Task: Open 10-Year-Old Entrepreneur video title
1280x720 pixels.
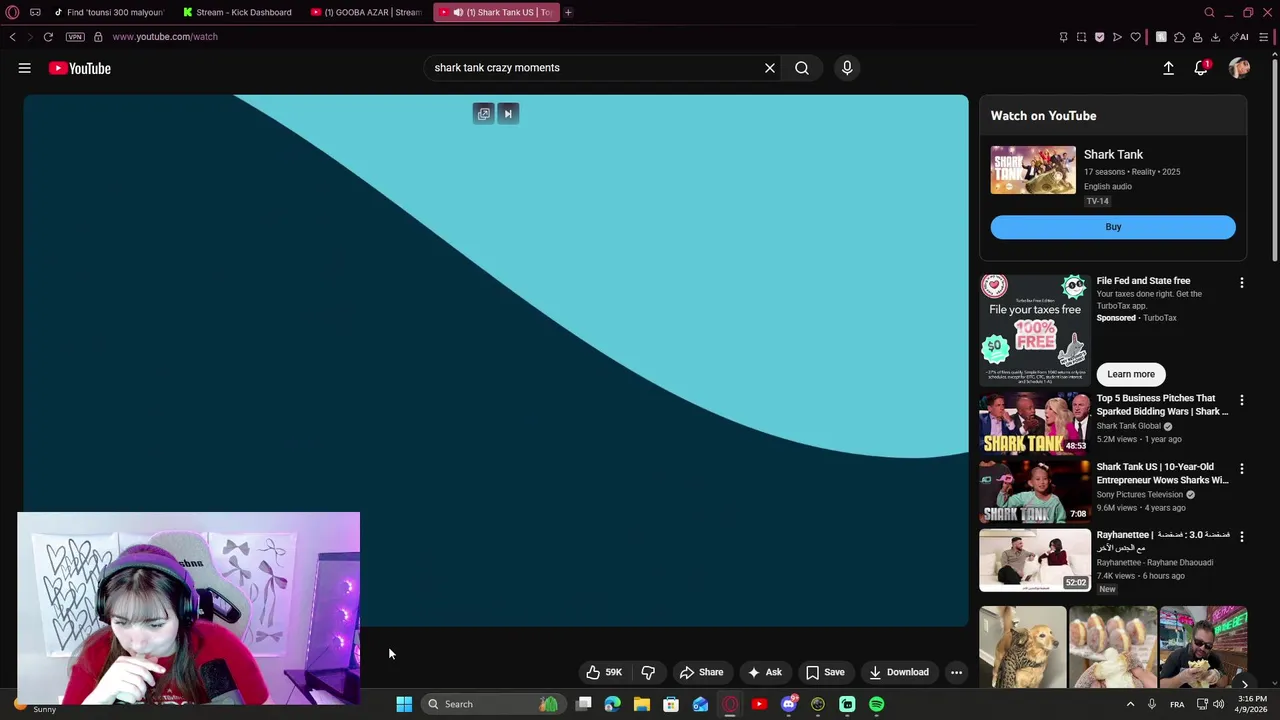Action: [1162, 473]
